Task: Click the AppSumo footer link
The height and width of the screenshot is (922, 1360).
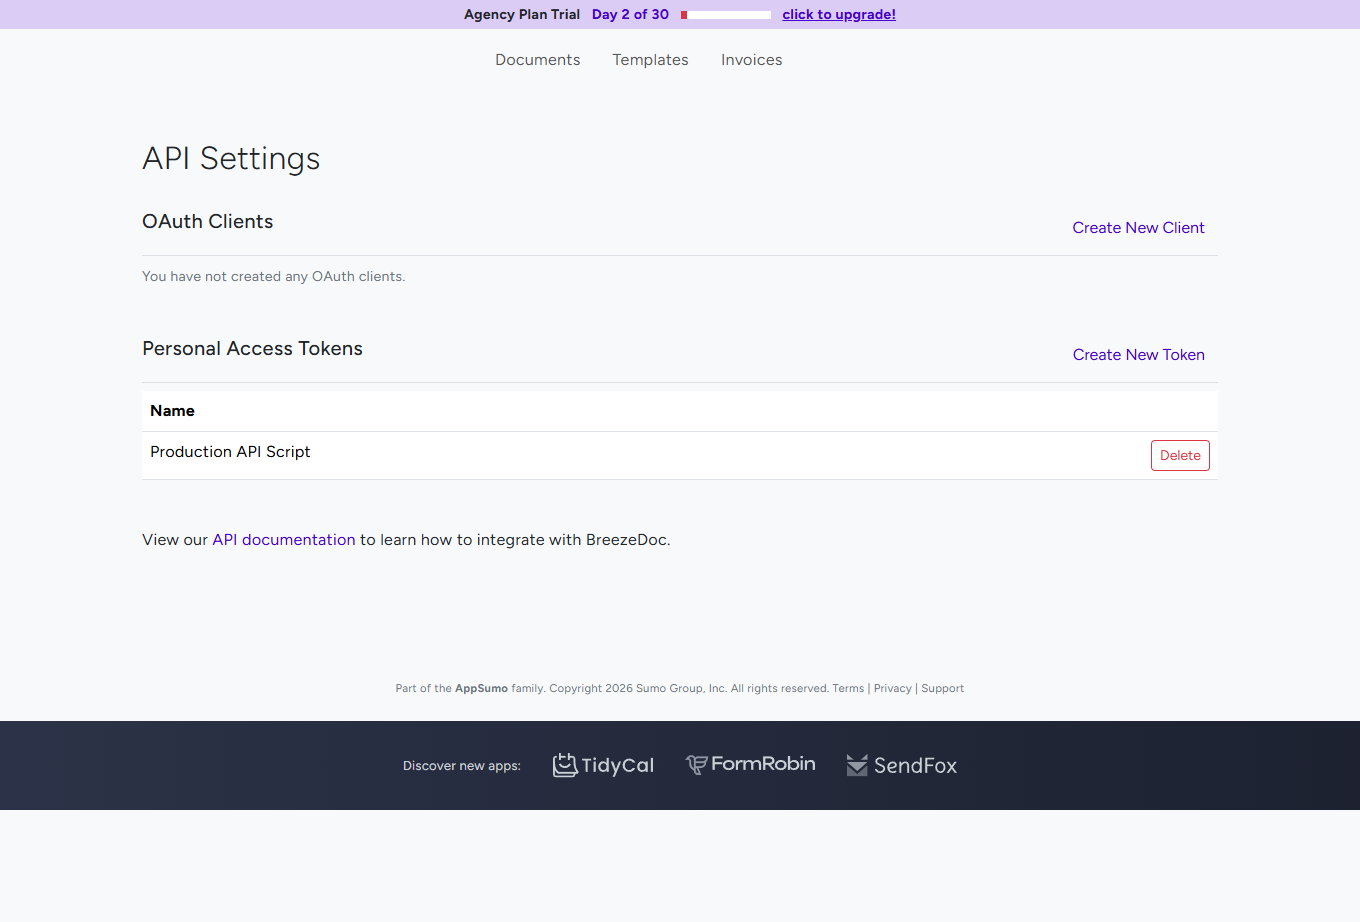Action: coord(481,688)
